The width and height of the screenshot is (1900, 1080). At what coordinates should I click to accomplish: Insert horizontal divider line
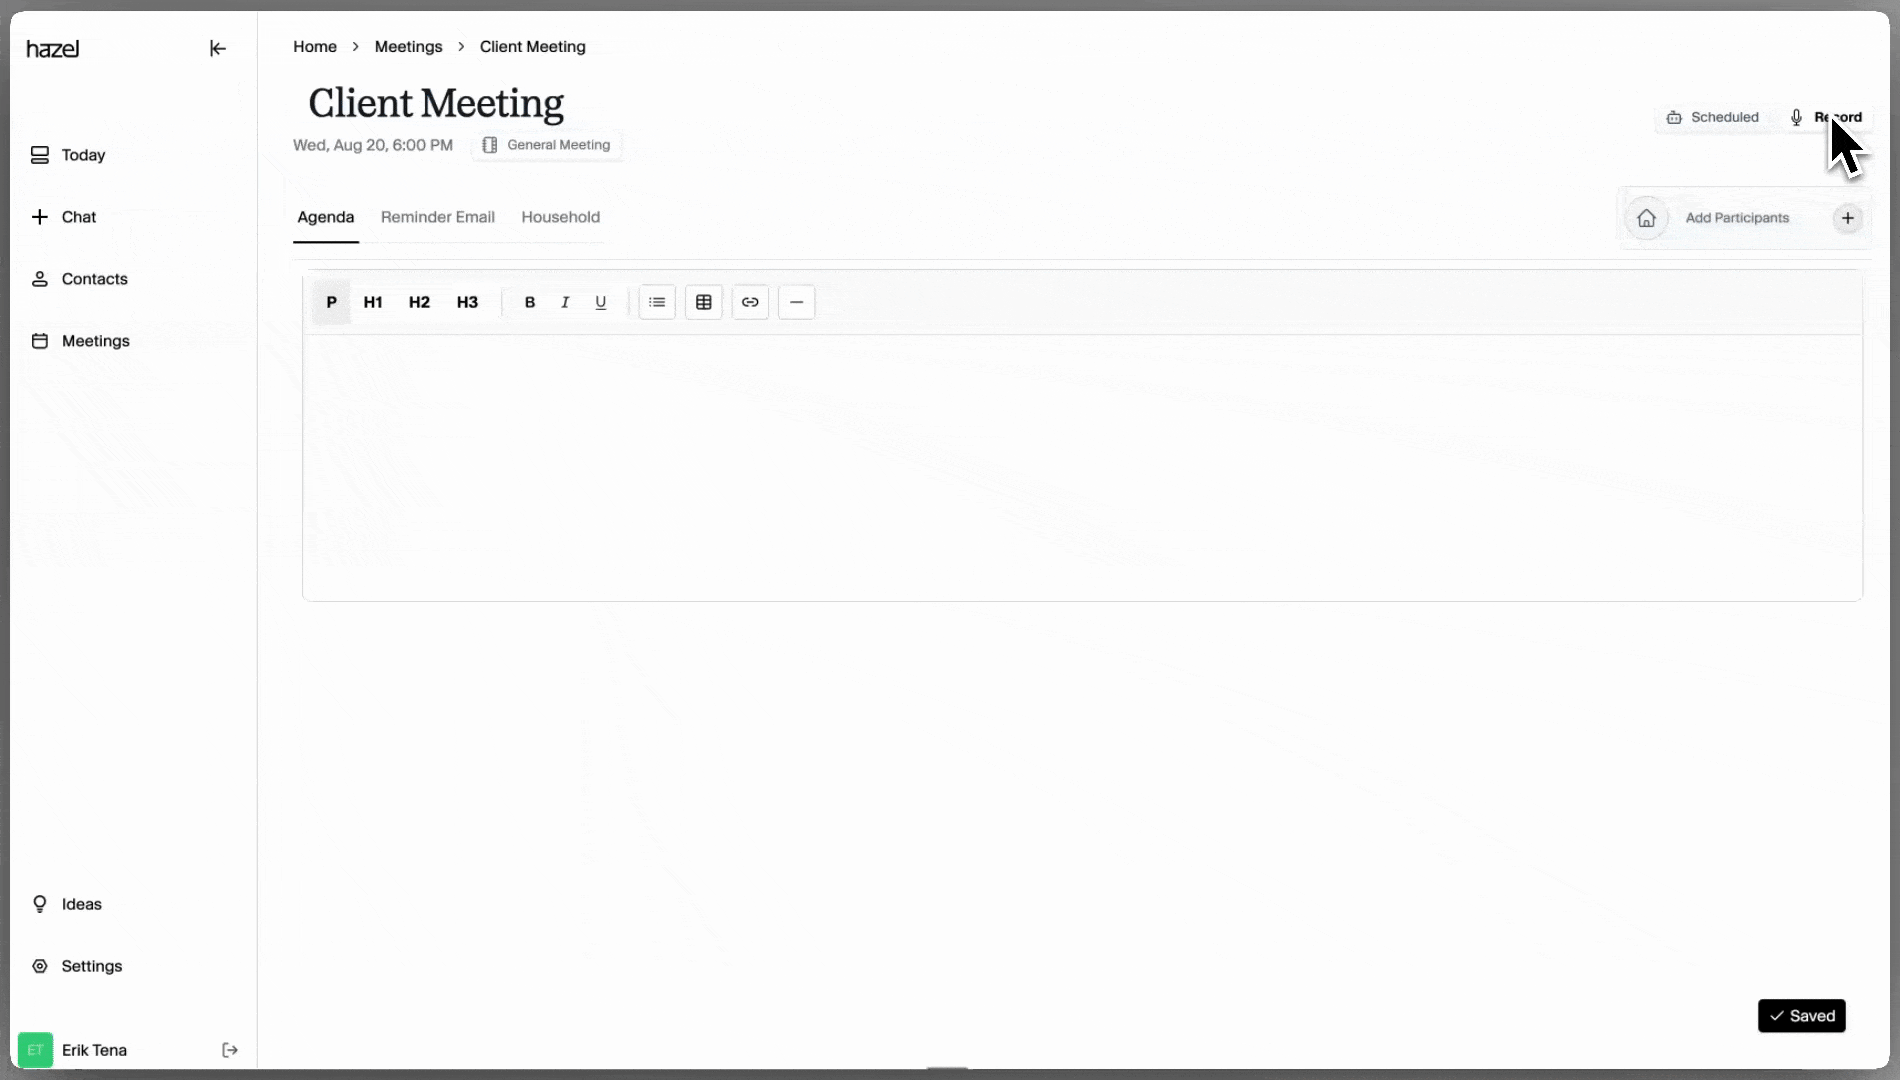[797, 302]
